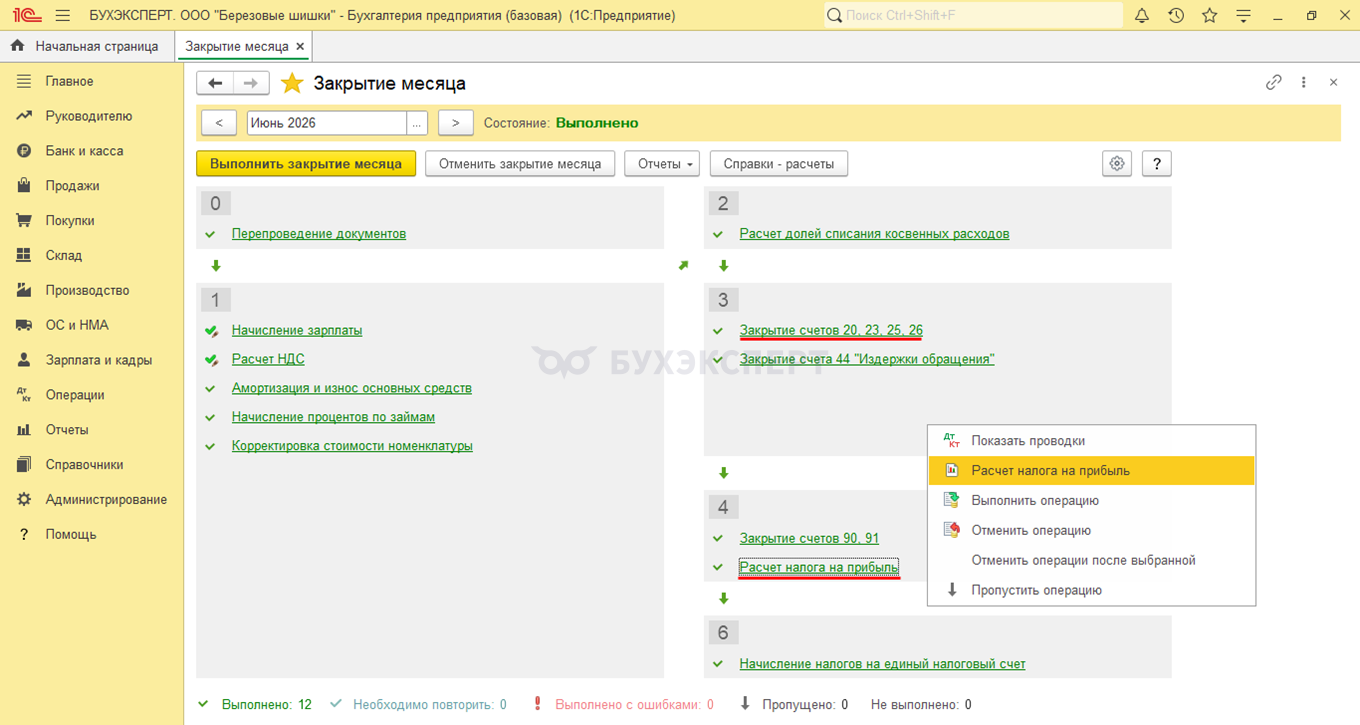Open service menu icon in title bar
Viewport: 1360px width, 725px height.
coord(1243,16)
